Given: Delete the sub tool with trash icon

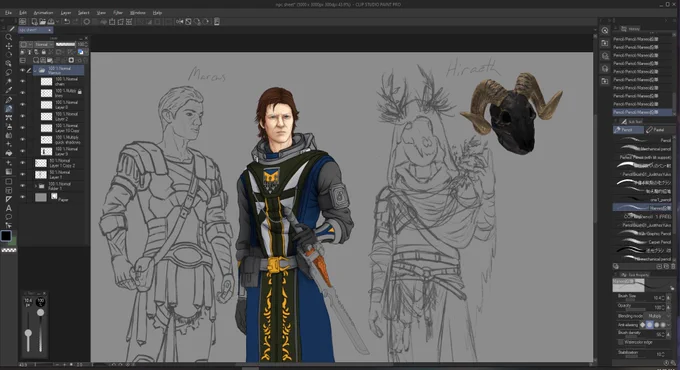Looking at the screenshot, I should 673,266.
